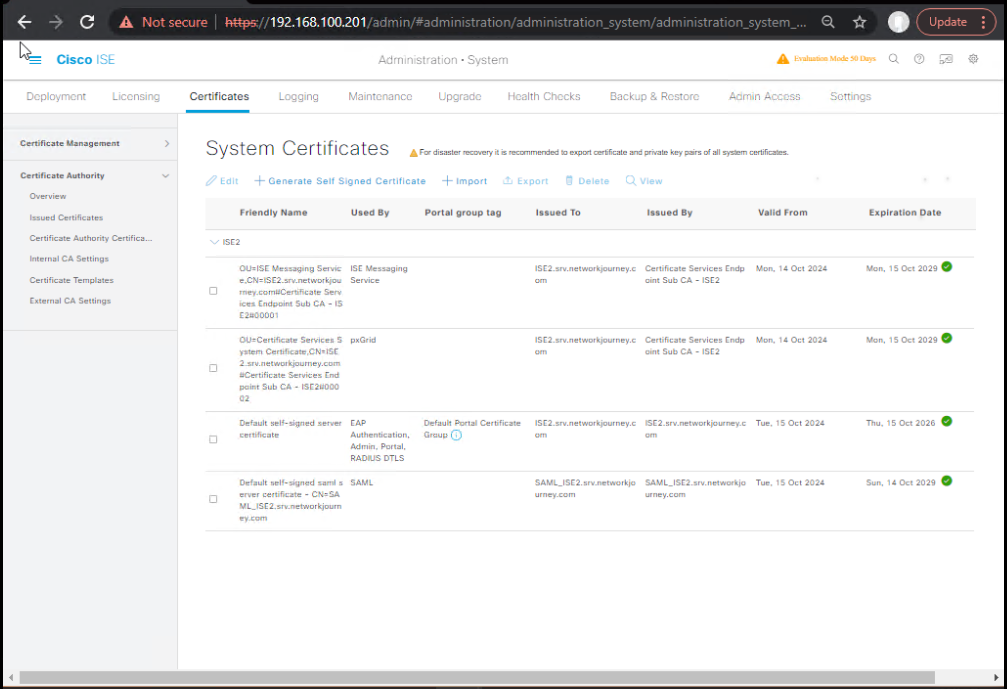
Task: Open External CA Settings in sidebar
Action: [x=70, y=301]
